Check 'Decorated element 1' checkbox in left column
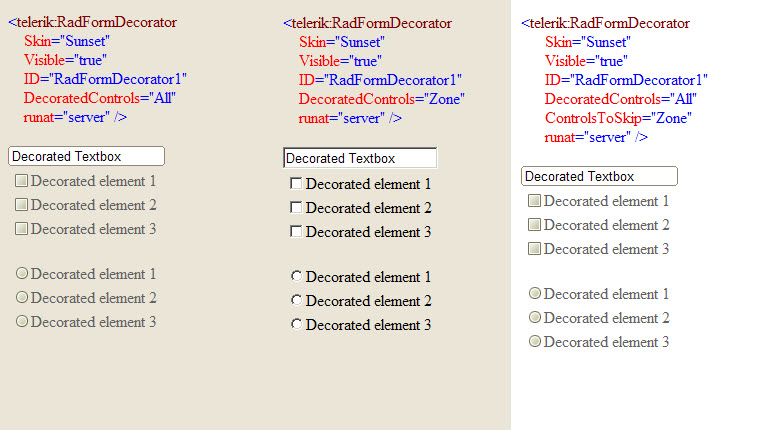This screenshot has width=768, height=430. point(21,181)
